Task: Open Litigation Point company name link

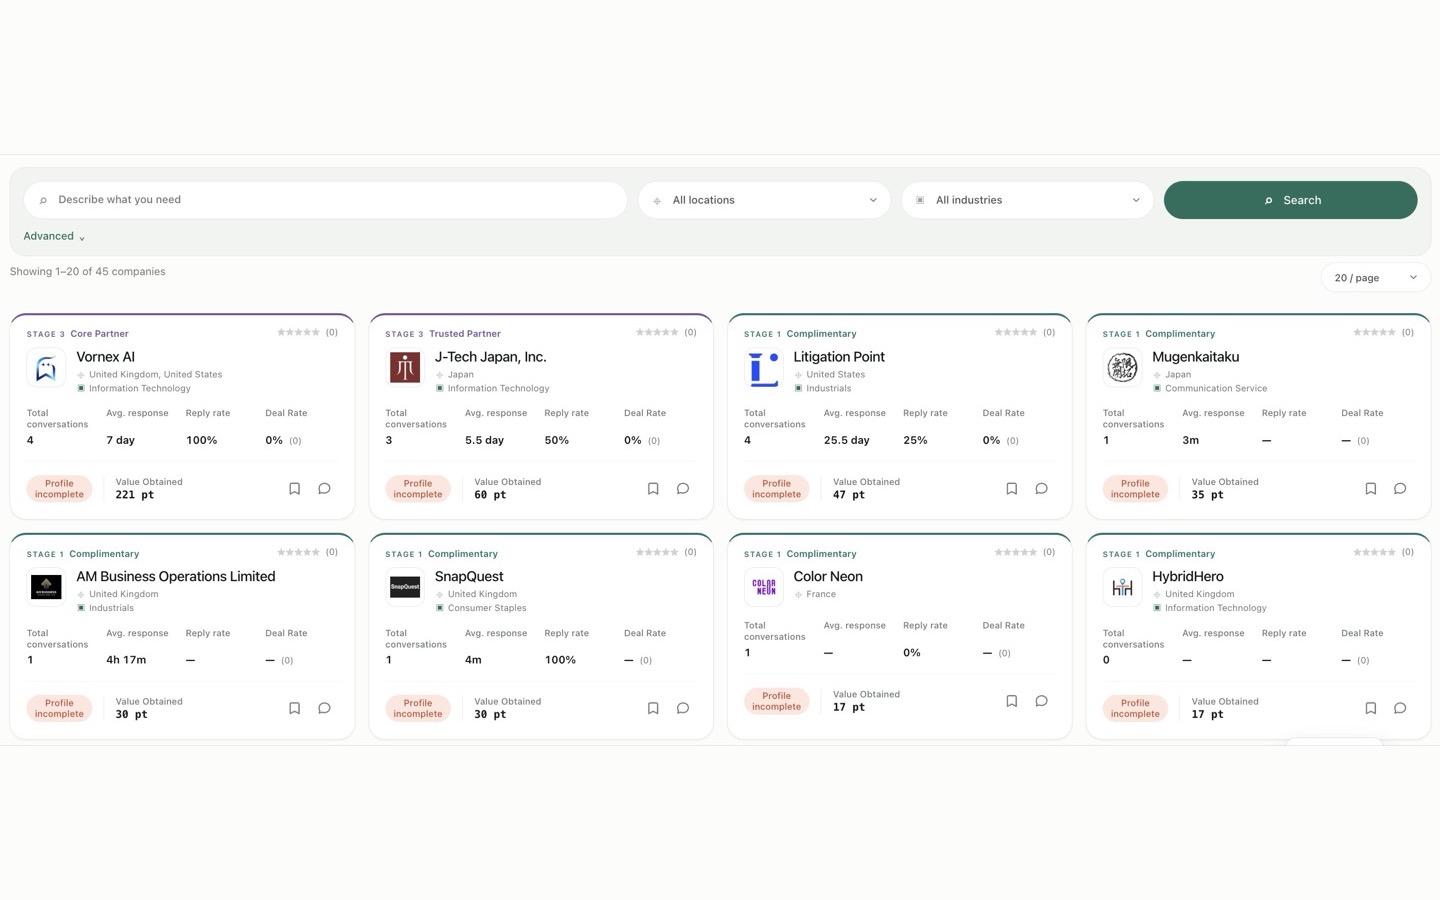Action: click(839, 357)
